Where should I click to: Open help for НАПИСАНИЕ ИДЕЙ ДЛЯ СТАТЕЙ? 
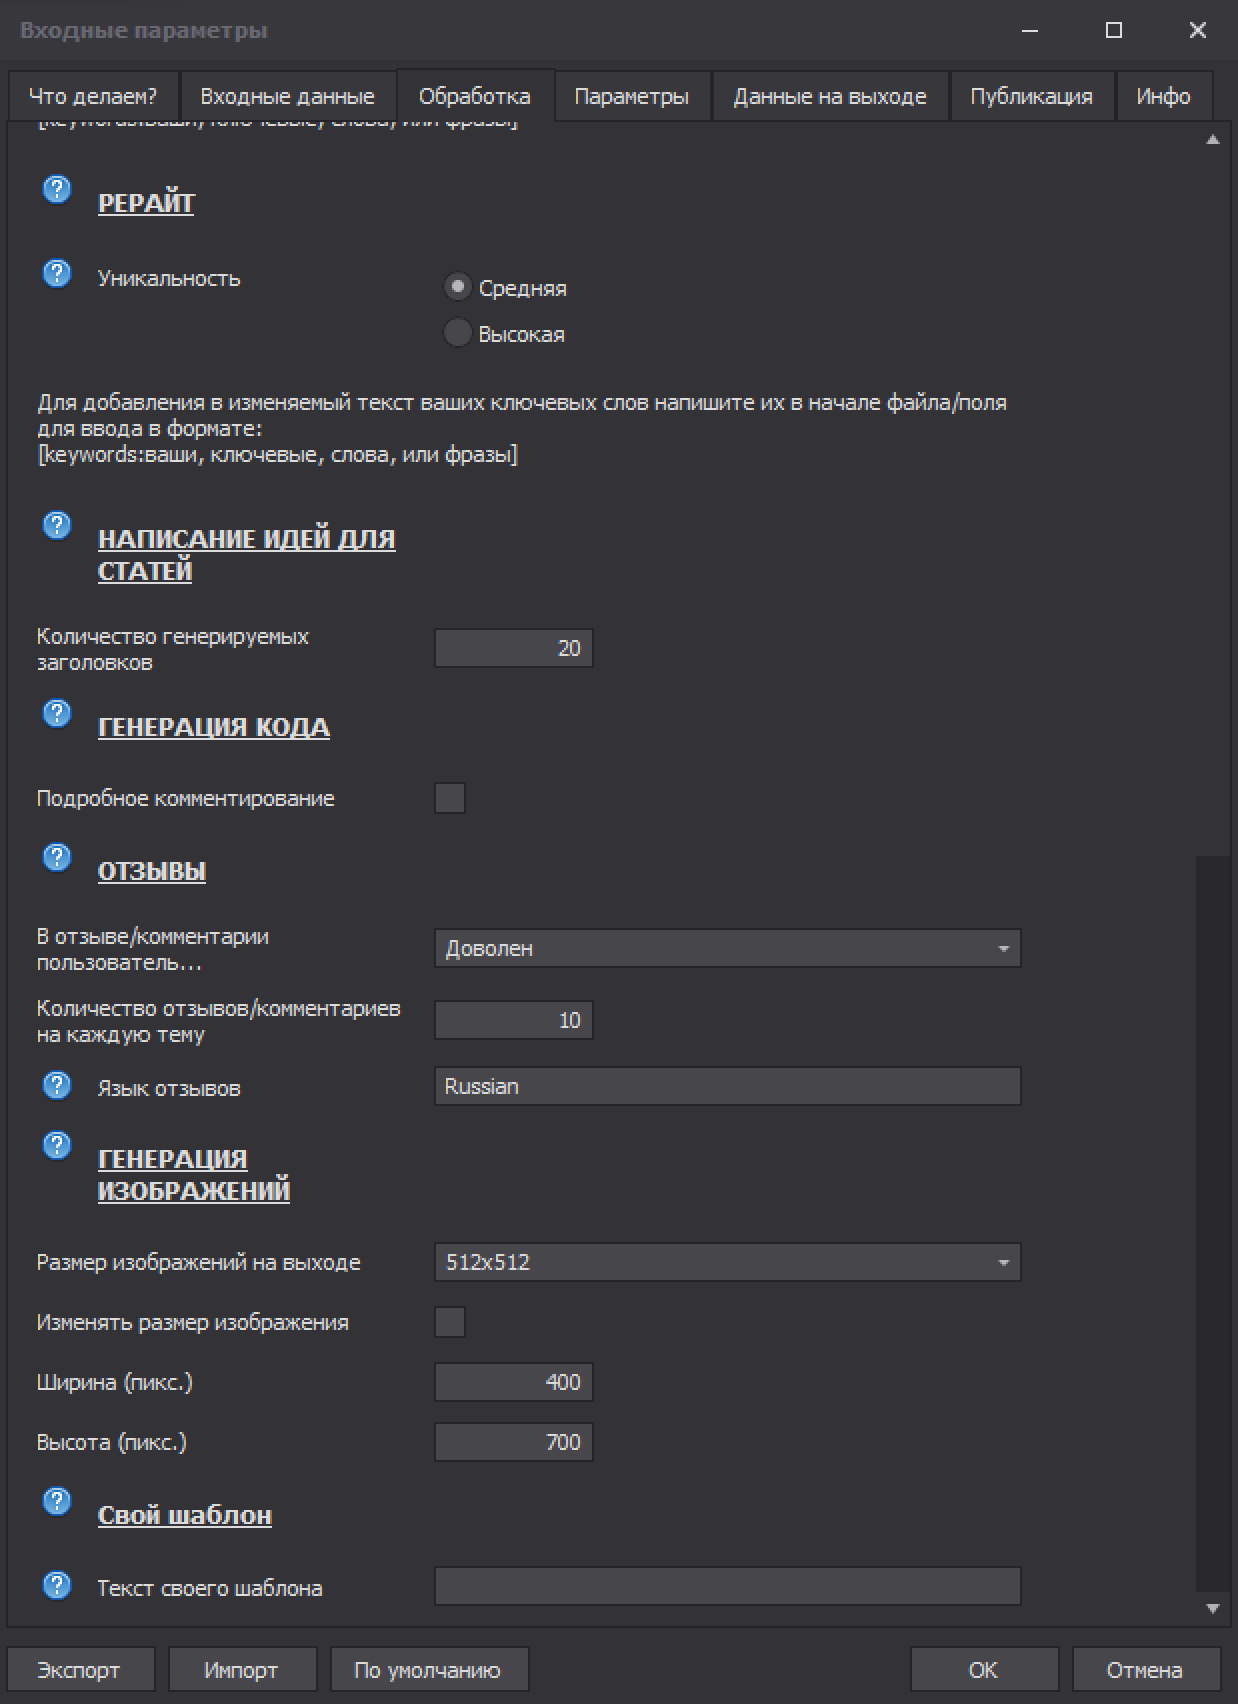pos(57,525)
